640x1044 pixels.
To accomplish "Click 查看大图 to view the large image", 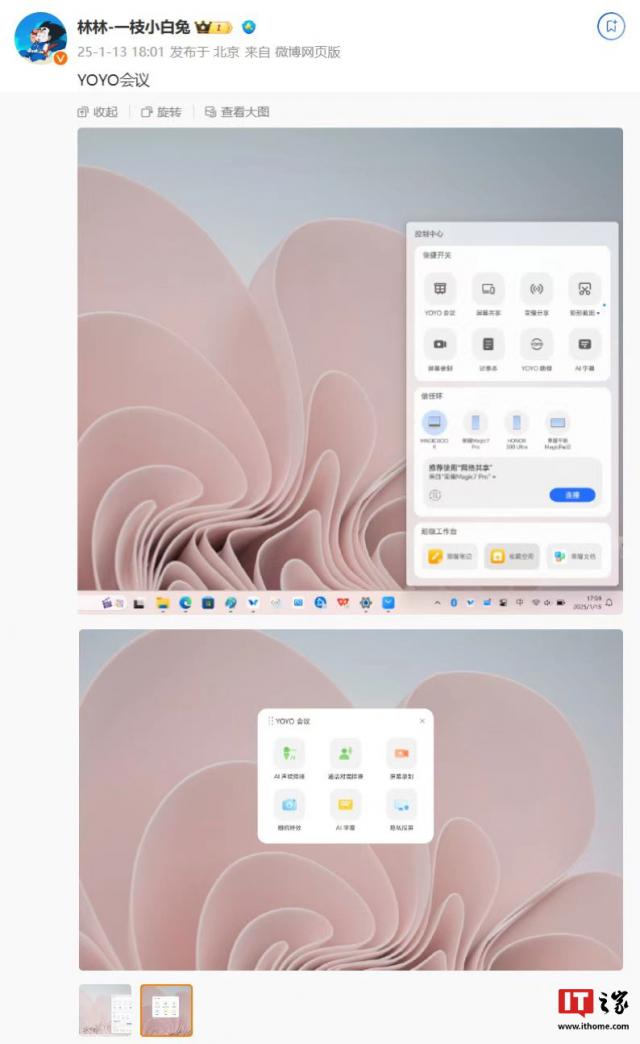I will [237, 112].
